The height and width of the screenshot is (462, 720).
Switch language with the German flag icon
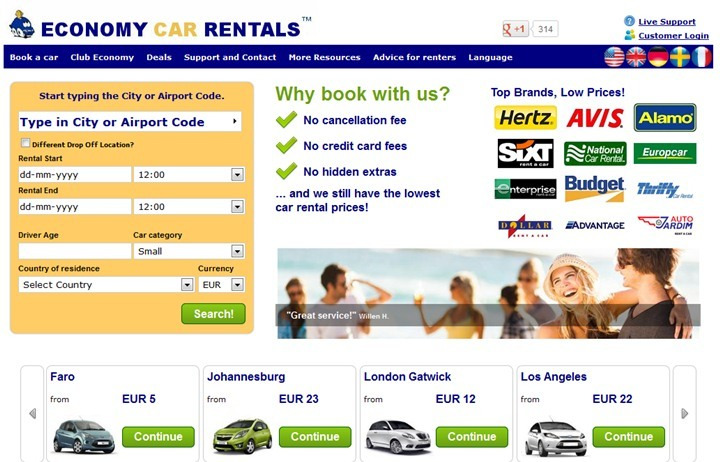click(x=658, y=57)
